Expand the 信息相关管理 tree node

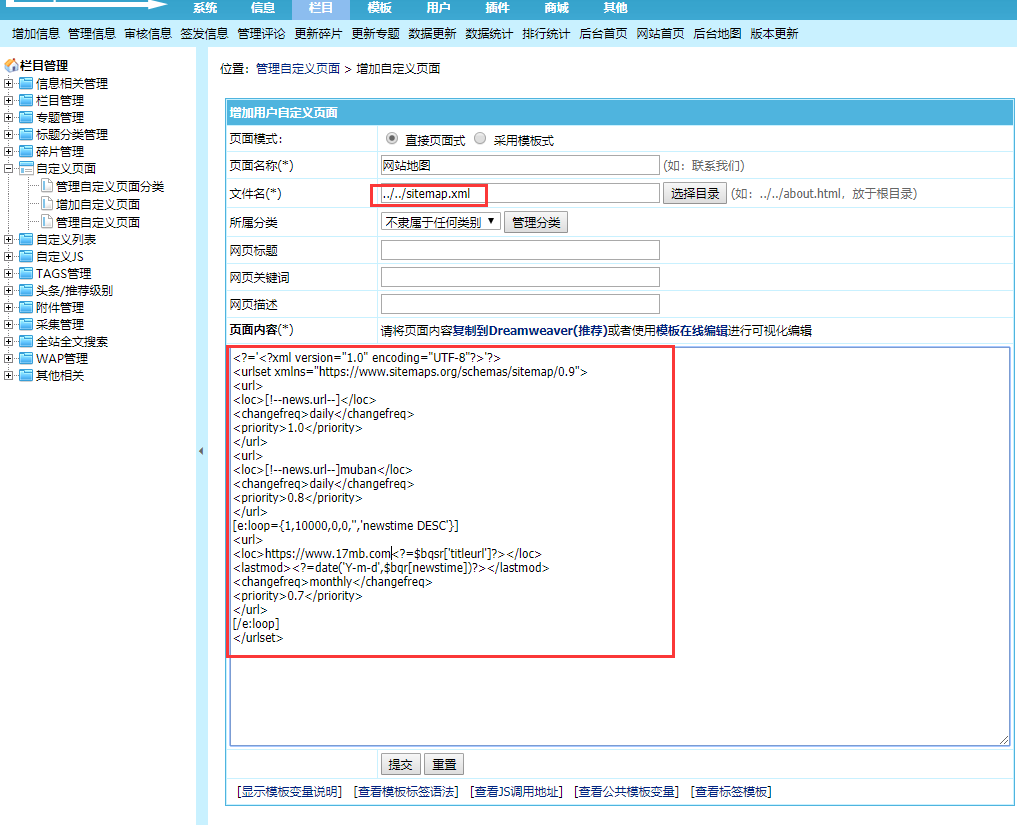8,85
